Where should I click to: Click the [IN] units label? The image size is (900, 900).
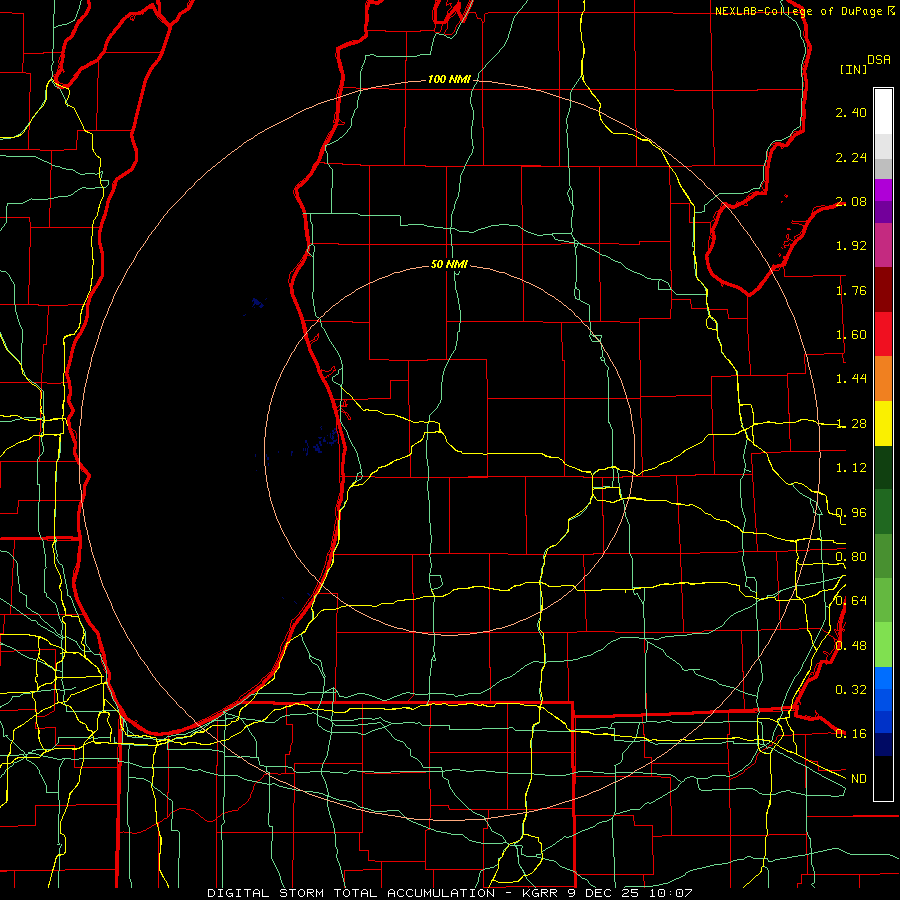click(853, 69)
